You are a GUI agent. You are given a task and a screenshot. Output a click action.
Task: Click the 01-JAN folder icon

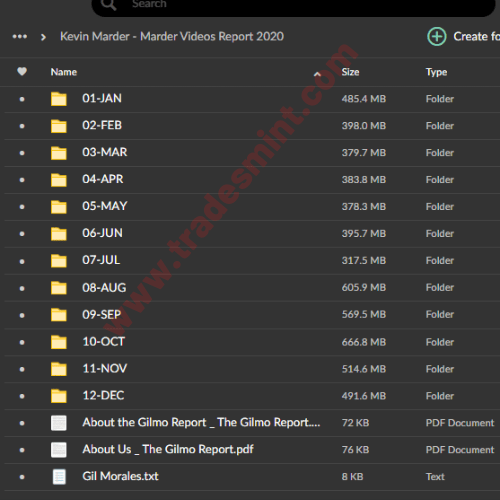tap(59, 99)
